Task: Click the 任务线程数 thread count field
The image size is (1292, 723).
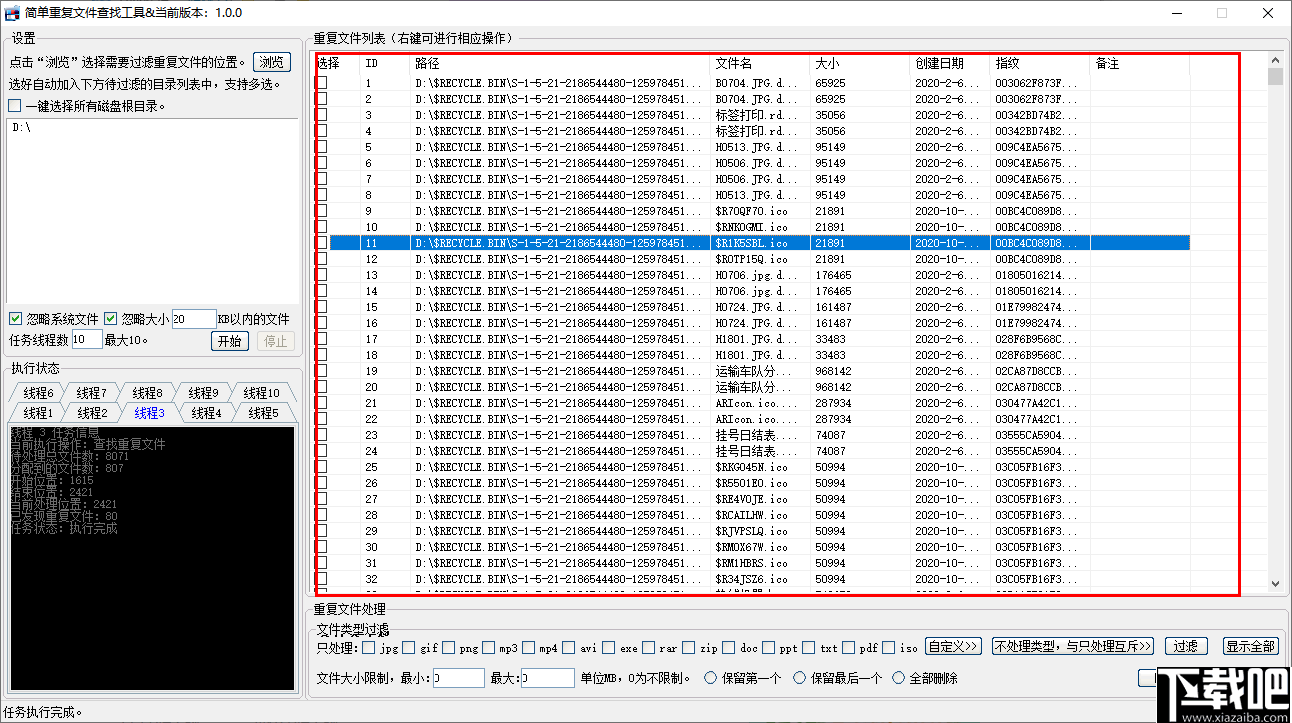Action: point(86,340)
